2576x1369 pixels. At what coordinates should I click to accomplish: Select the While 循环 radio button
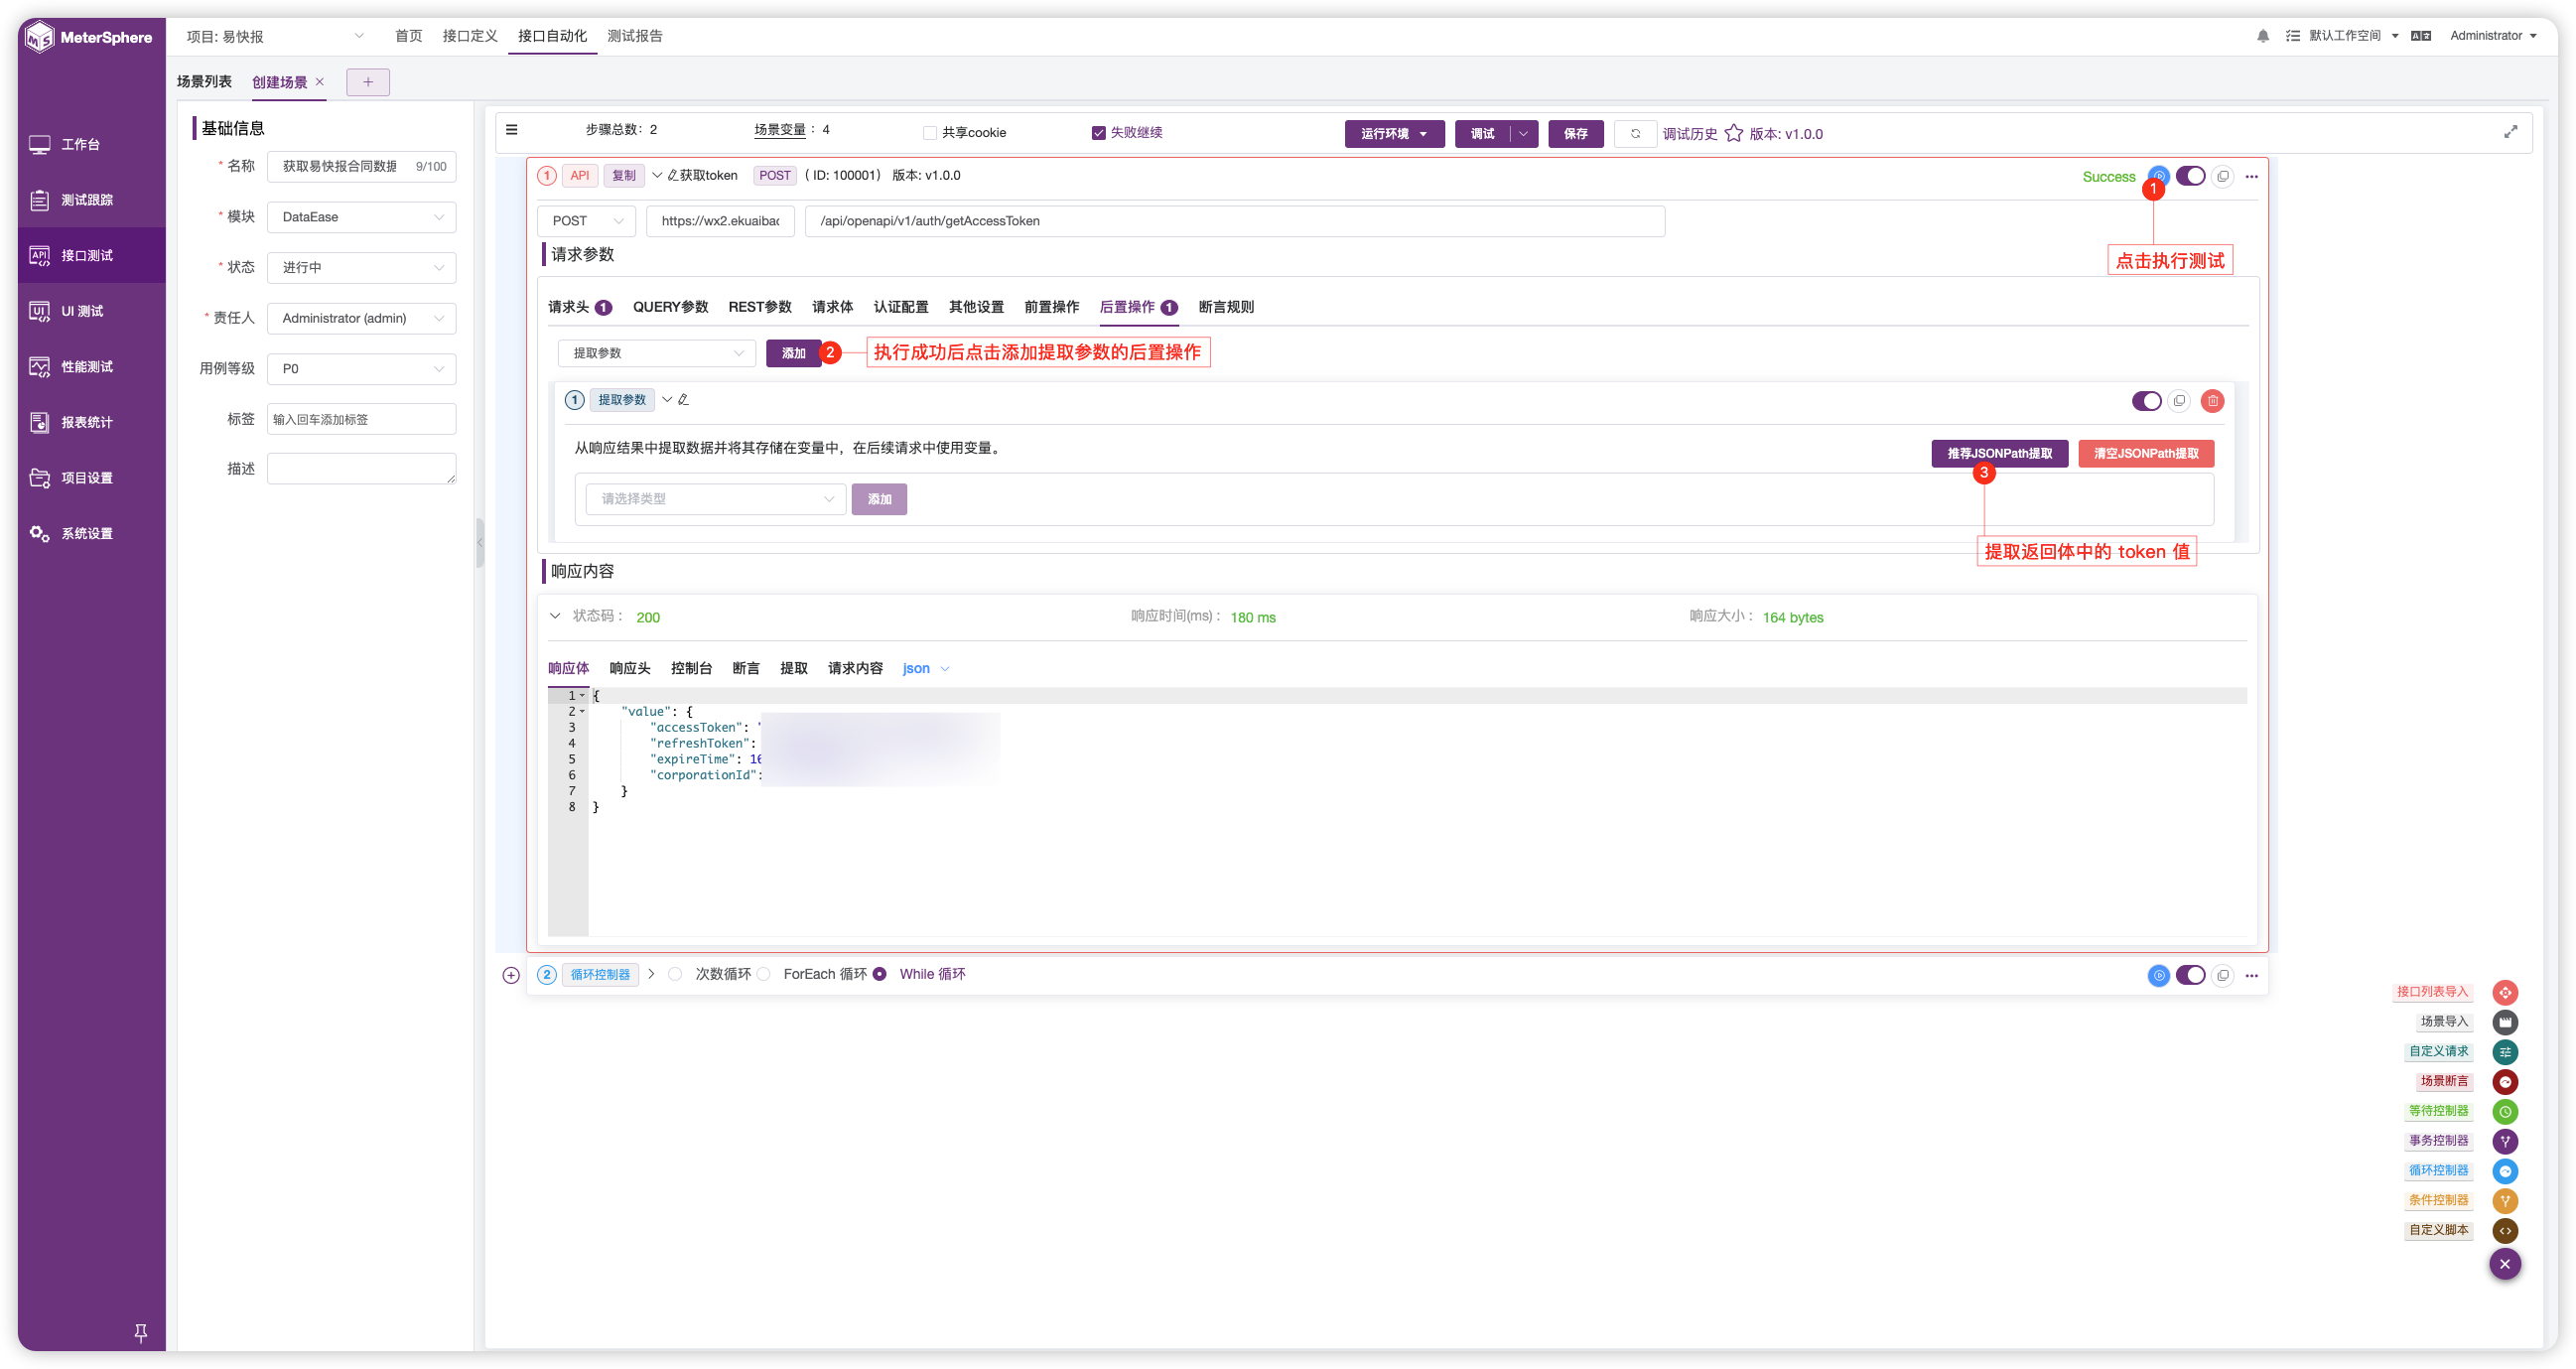pyautogui.click(x=879, y=974)
